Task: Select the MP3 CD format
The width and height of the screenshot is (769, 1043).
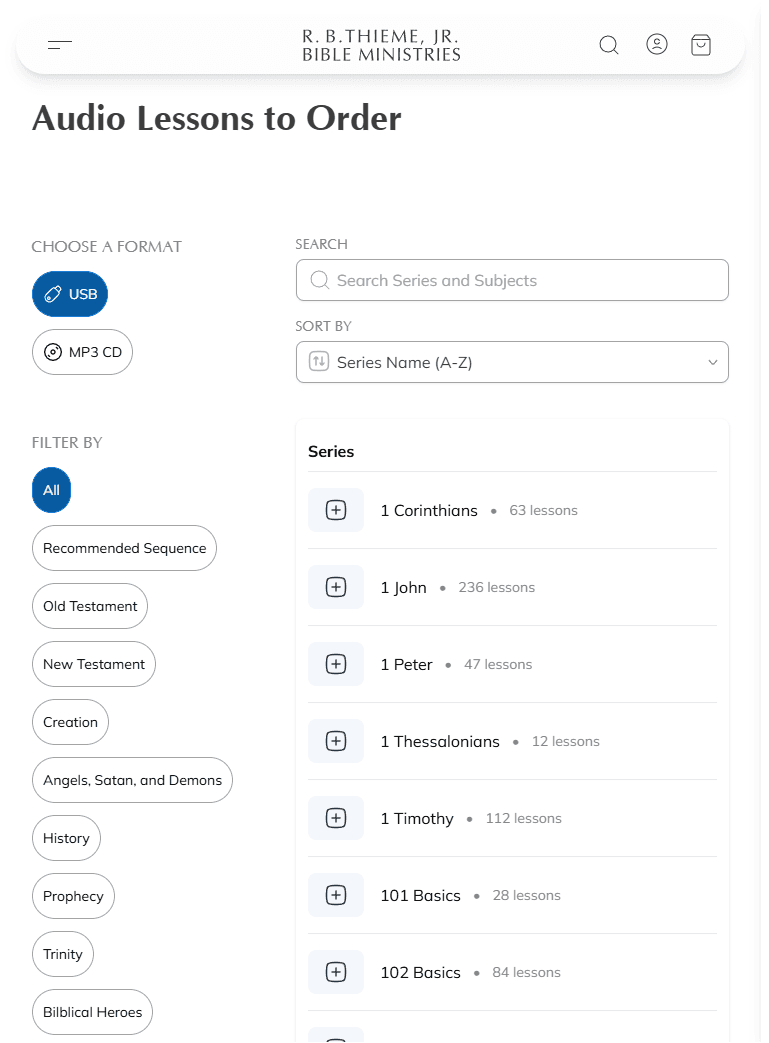Action: 82,351
